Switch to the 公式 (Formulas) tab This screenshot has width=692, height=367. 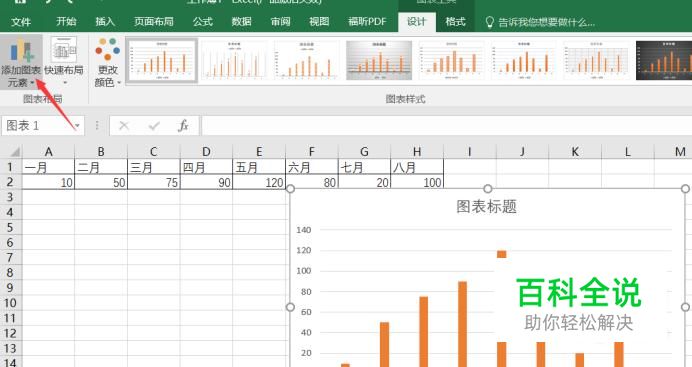tap(203, 22)
